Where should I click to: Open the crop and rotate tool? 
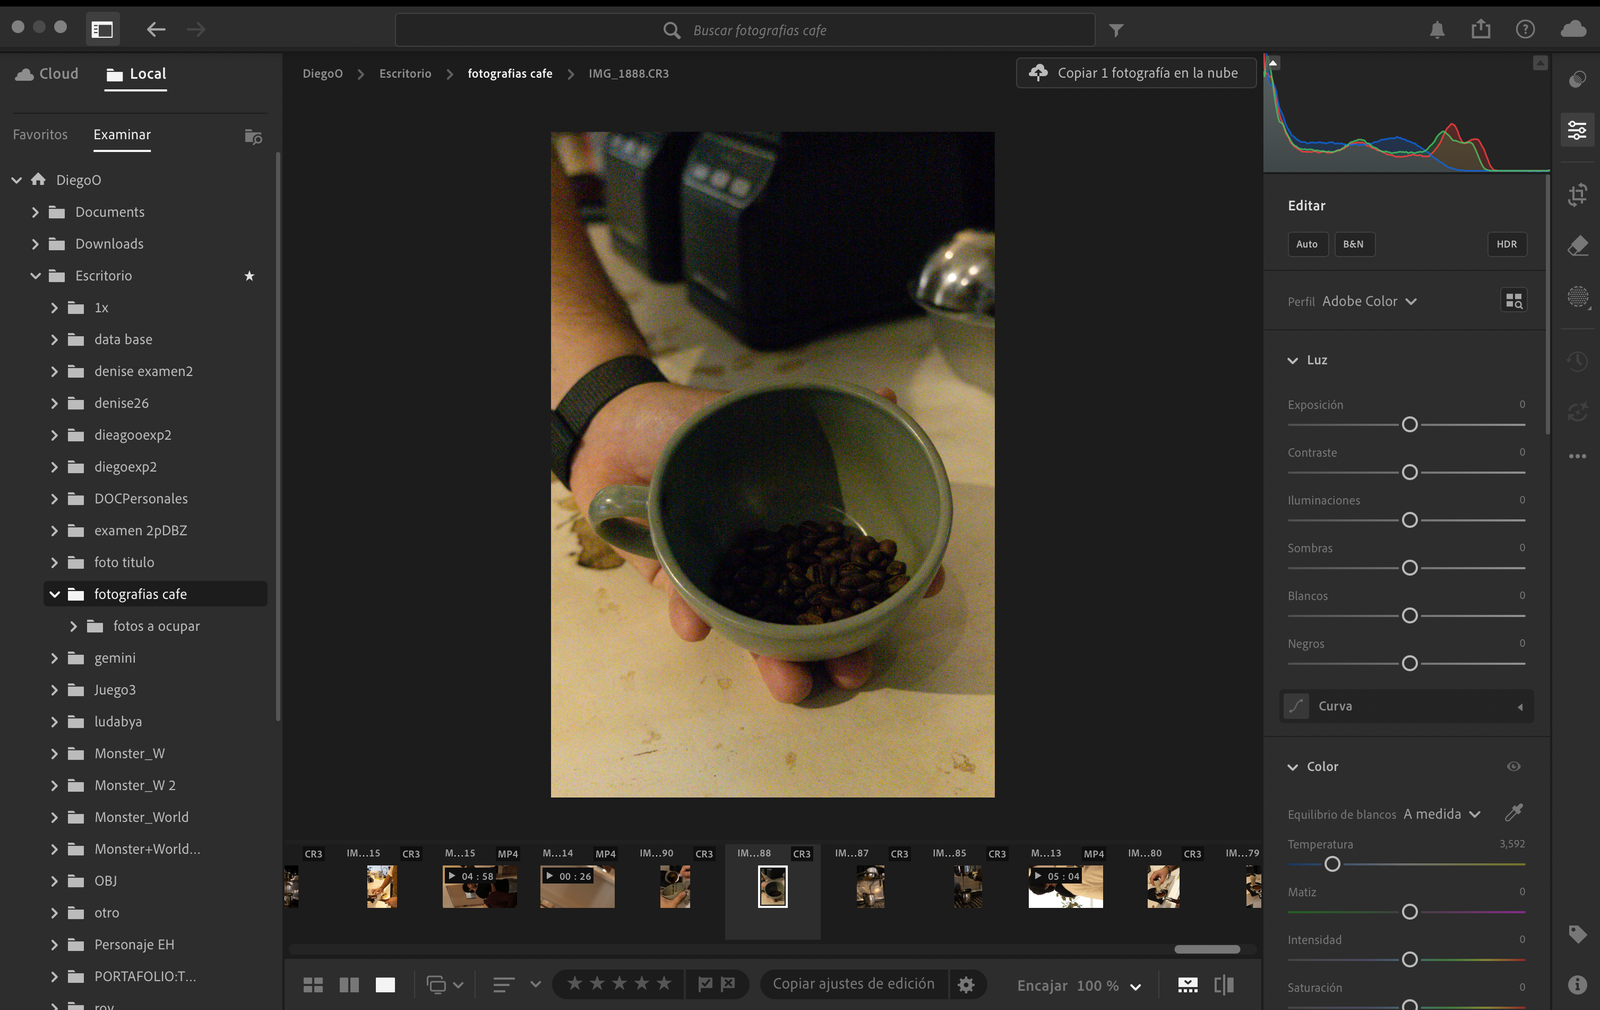point(1577,195)
